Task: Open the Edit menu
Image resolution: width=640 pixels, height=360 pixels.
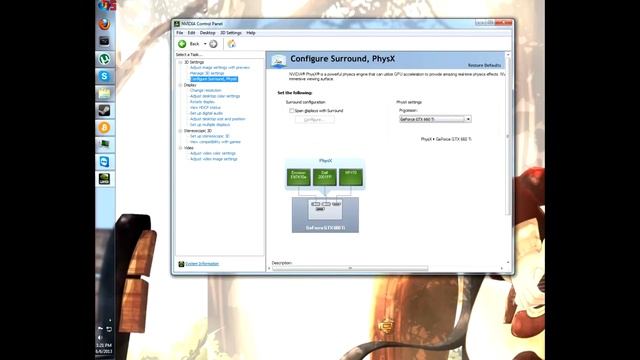Action: pyautogui.click(x=191, y=33)
